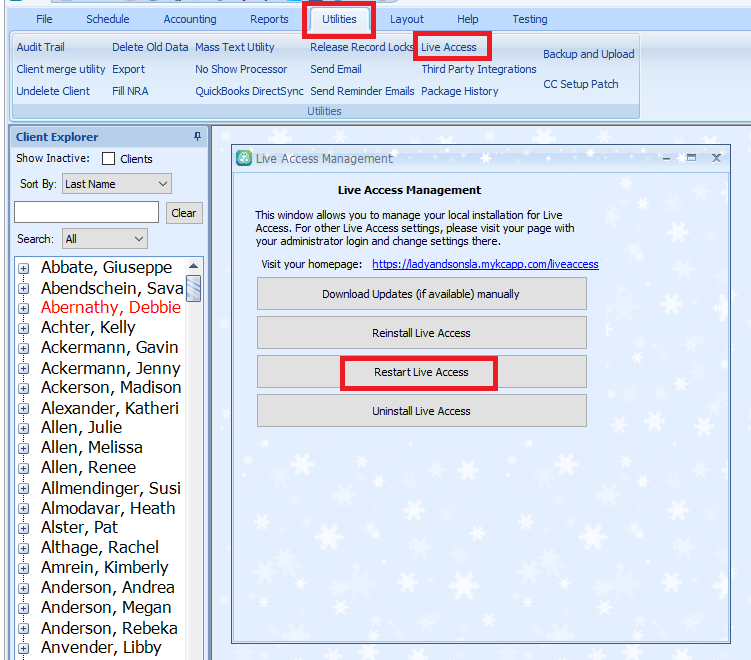
Task: Expand the Abbate, Giuseppe client node
Action: 24,268
